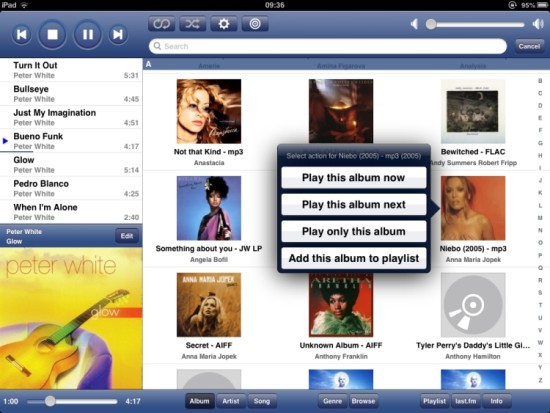Edit the current playlist
Image resolution: width=550 pixels, height=413 pixels.
click(x=127, y=236)
